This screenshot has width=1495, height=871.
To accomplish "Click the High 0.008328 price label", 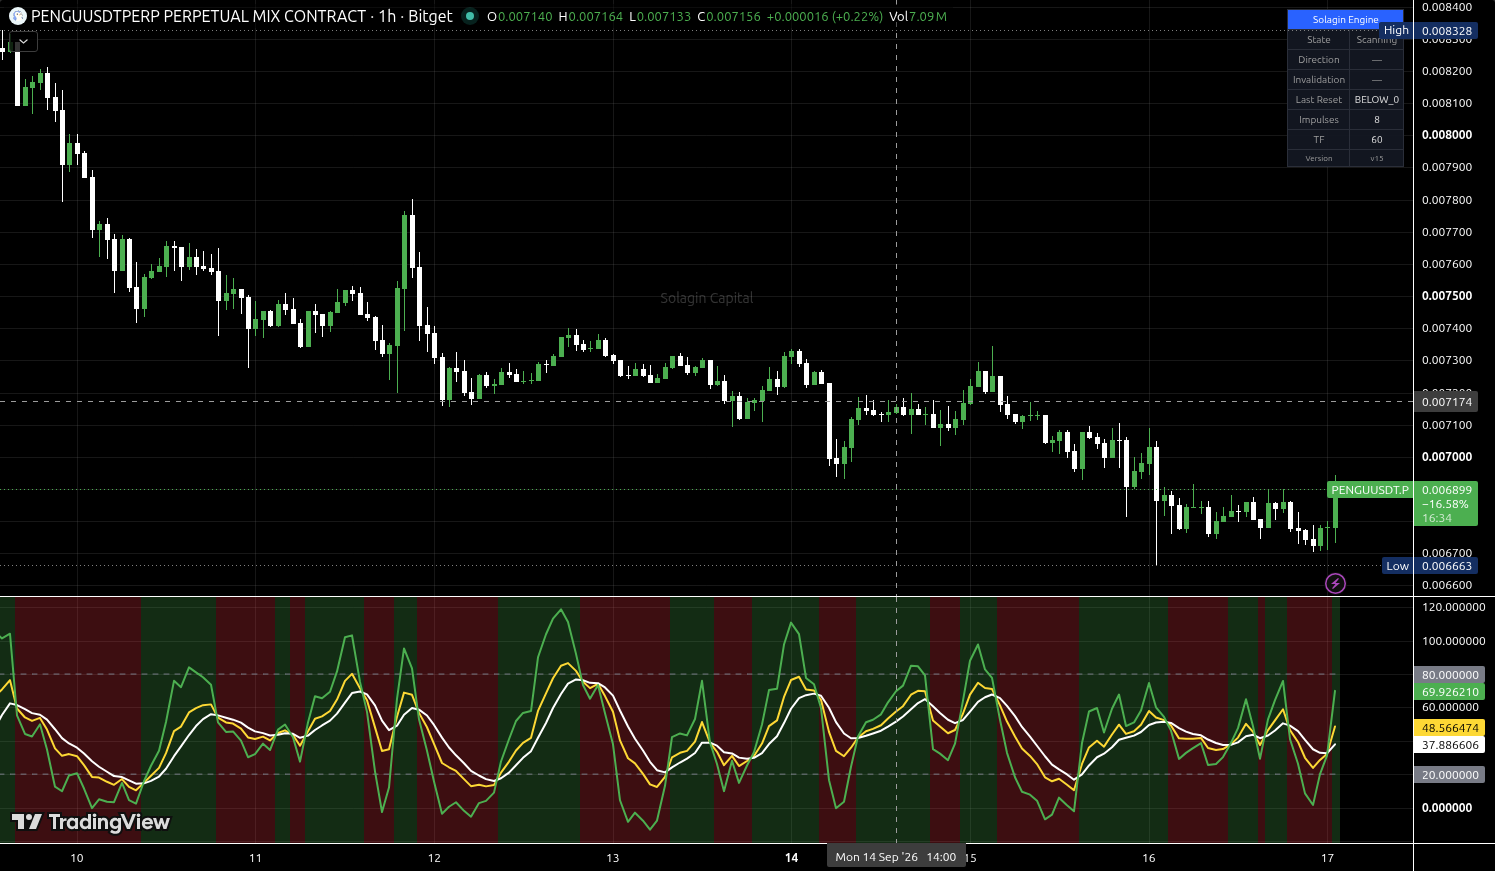I will [x=1428, y=31].
